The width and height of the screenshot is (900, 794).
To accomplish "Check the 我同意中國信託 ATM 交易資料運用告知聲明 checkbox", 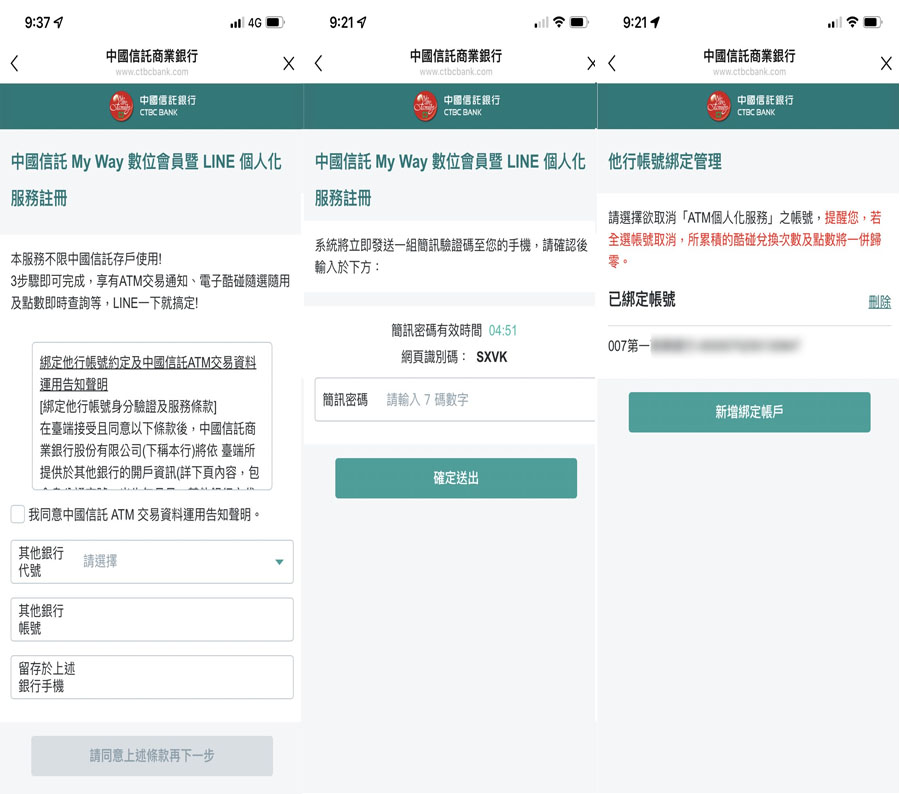I will tap(18, 514).
